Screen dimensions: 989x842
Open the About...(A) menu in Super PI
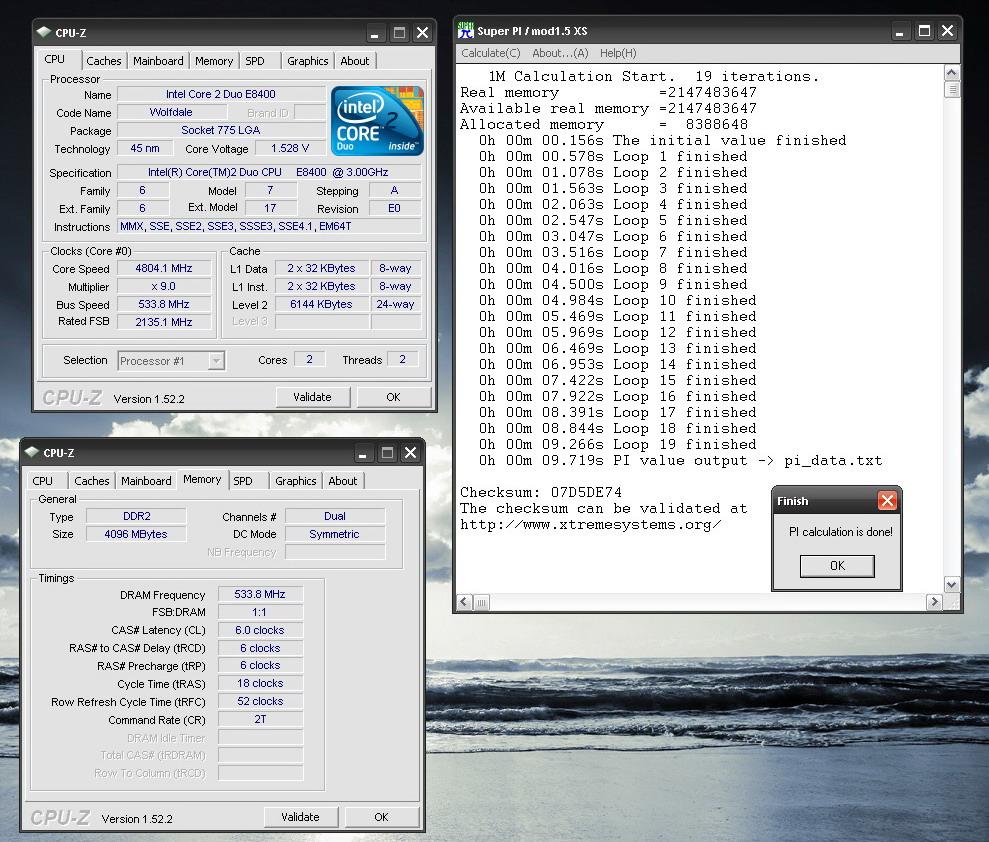560,53
